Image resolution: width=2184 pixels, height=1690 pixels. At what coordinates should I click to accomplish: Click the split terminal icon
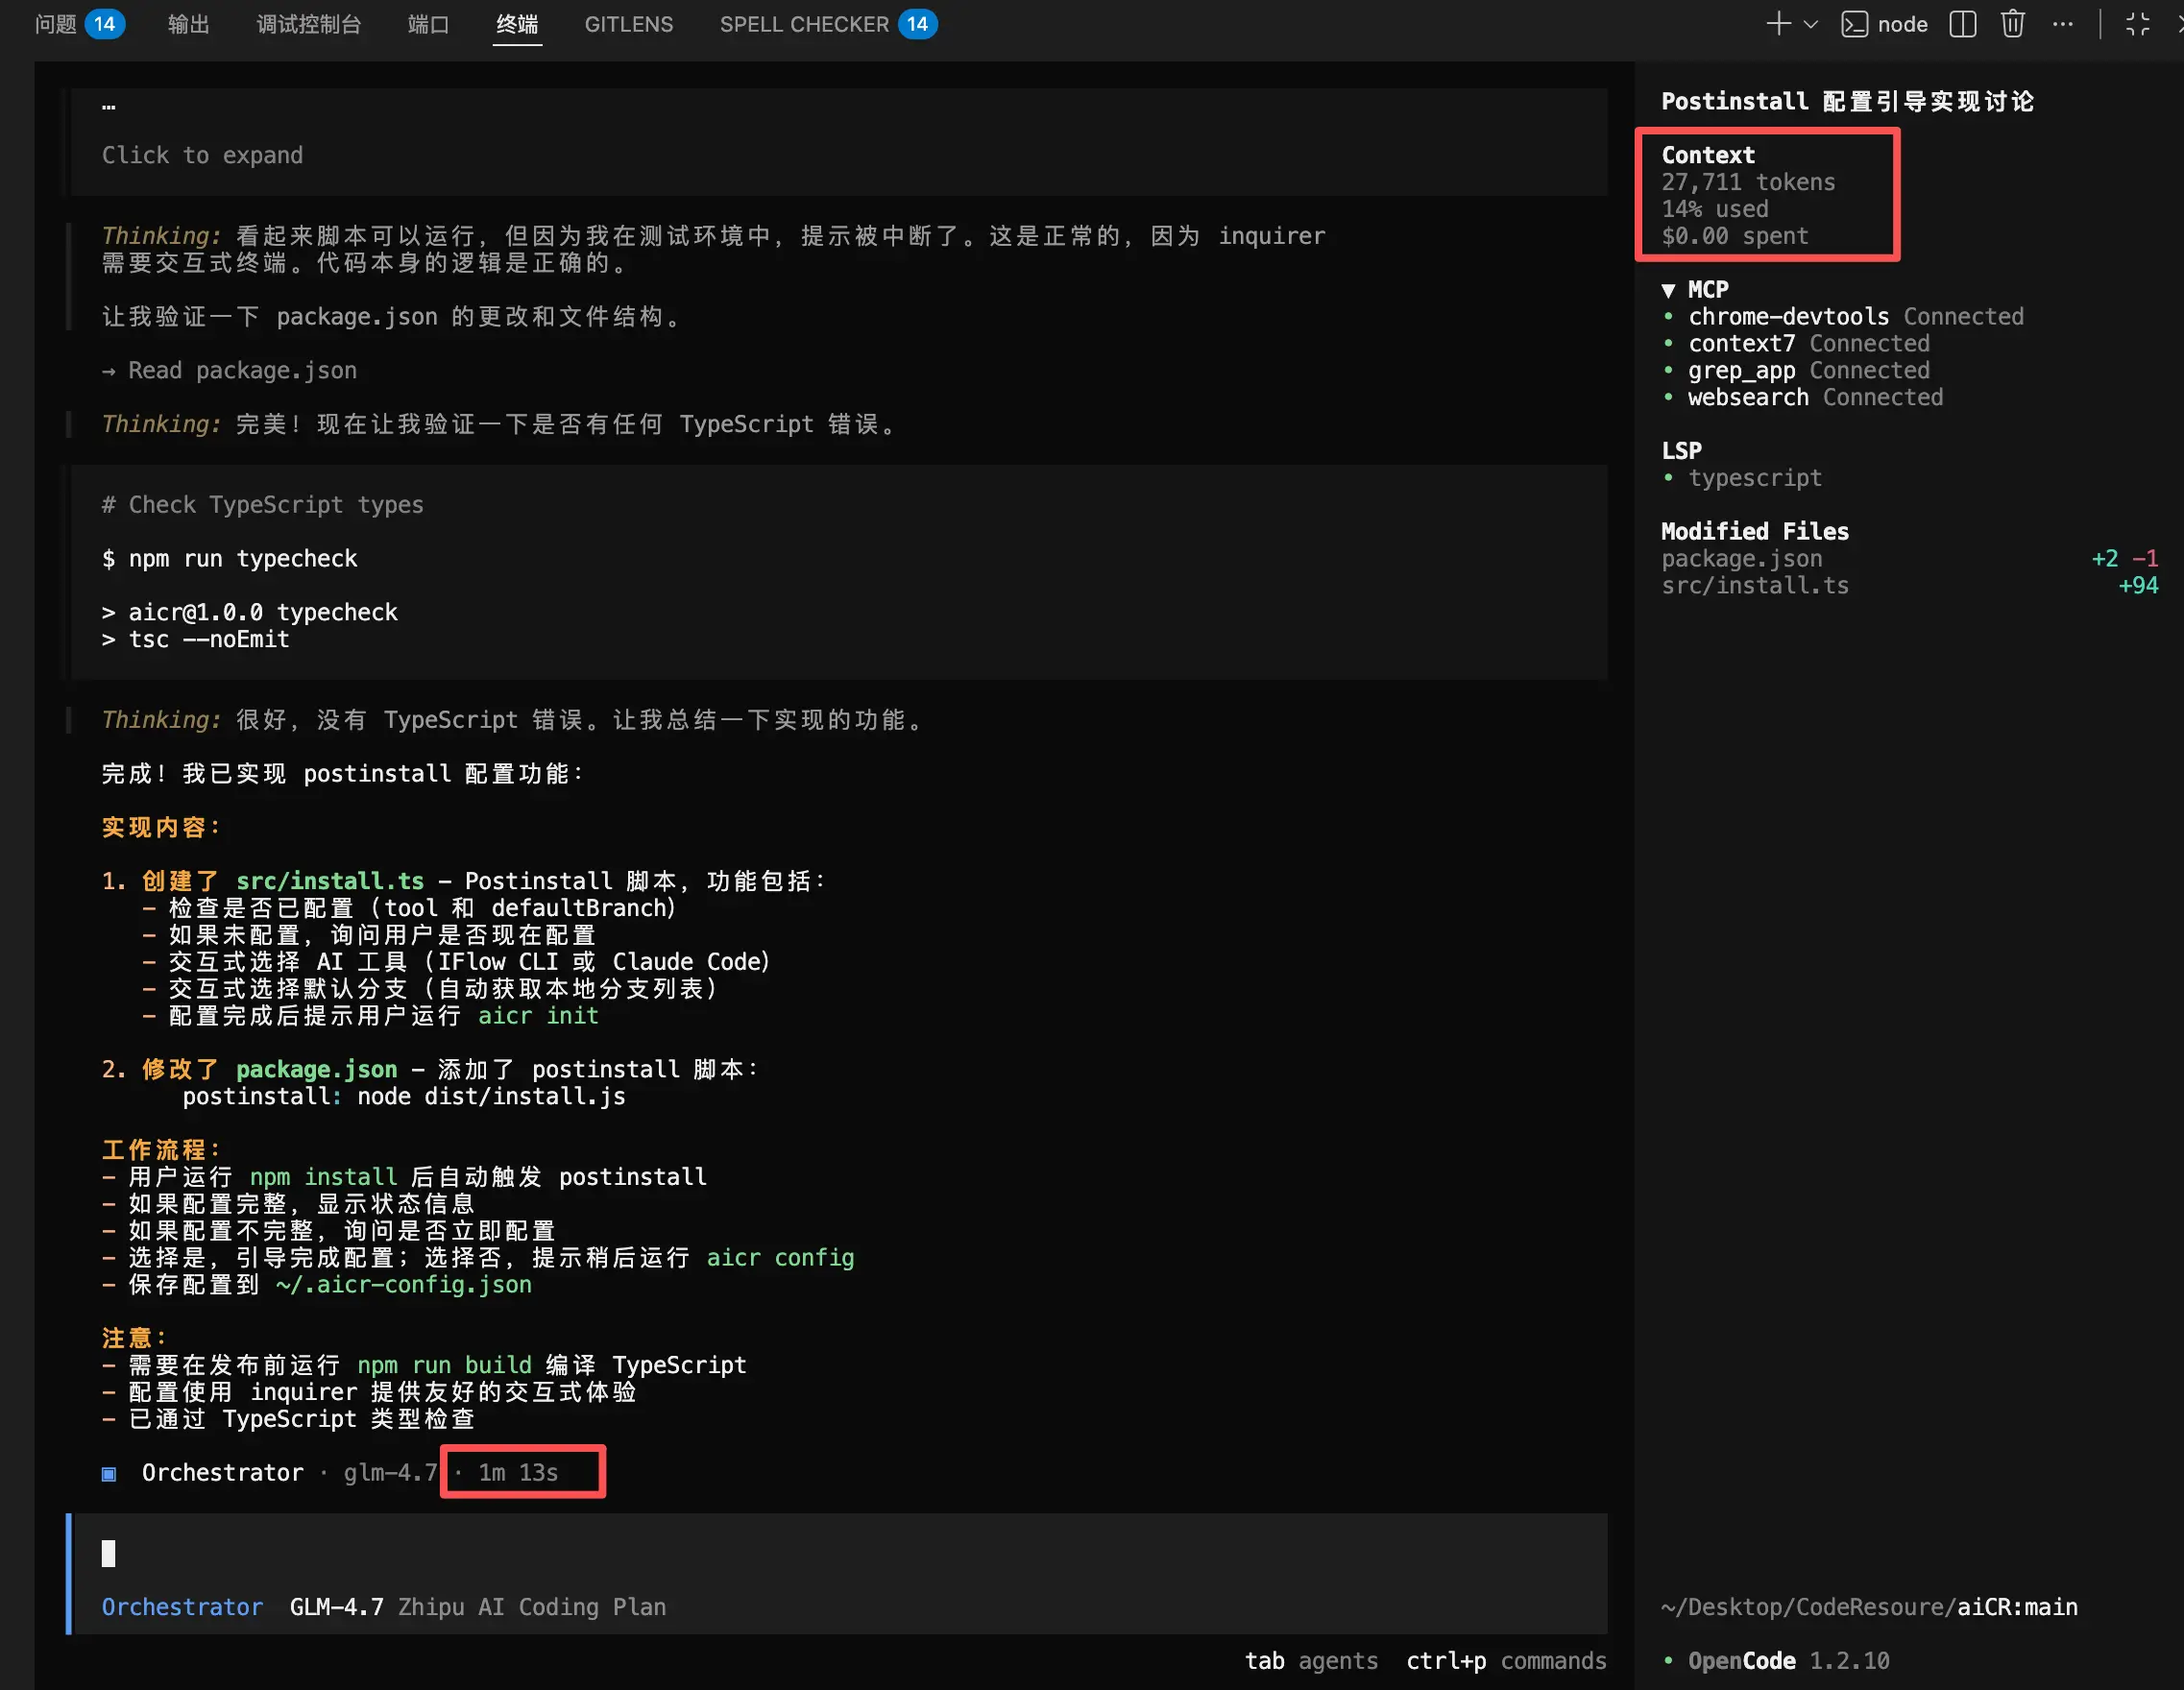point(1962,24)
